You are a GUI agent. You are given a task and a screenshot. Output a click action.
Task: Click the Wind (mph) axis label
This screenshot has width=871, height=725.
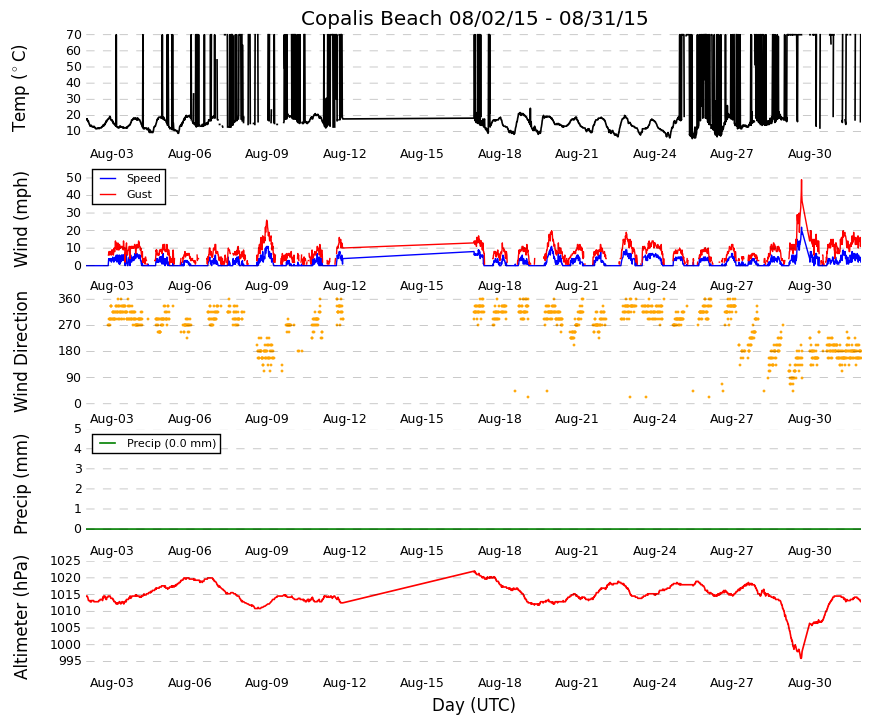tap(20, 219)
